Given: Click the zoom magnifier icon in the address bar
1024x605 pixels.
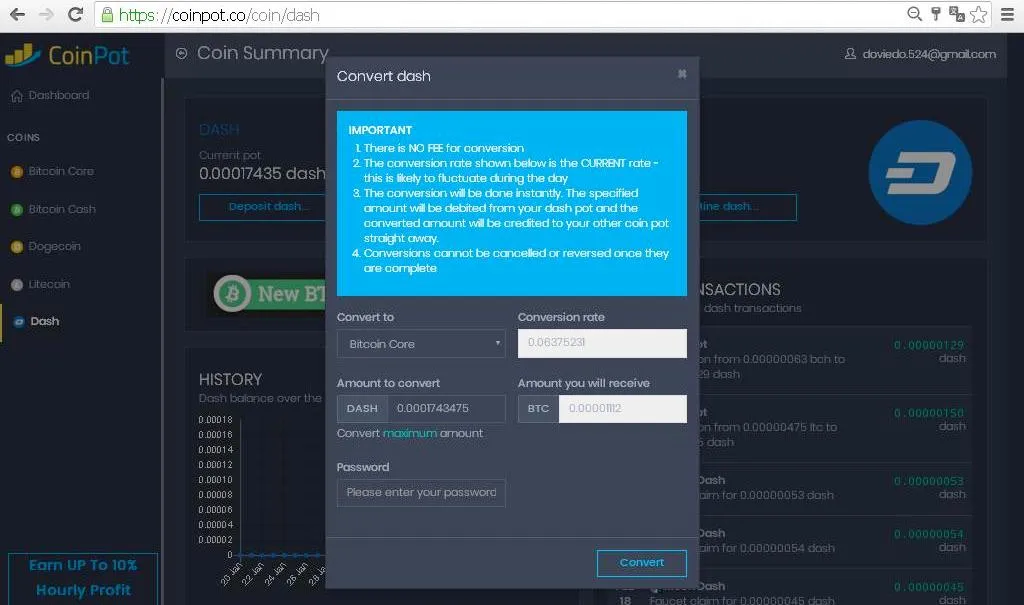Looking at the screenshot, I should pos(914,14).
